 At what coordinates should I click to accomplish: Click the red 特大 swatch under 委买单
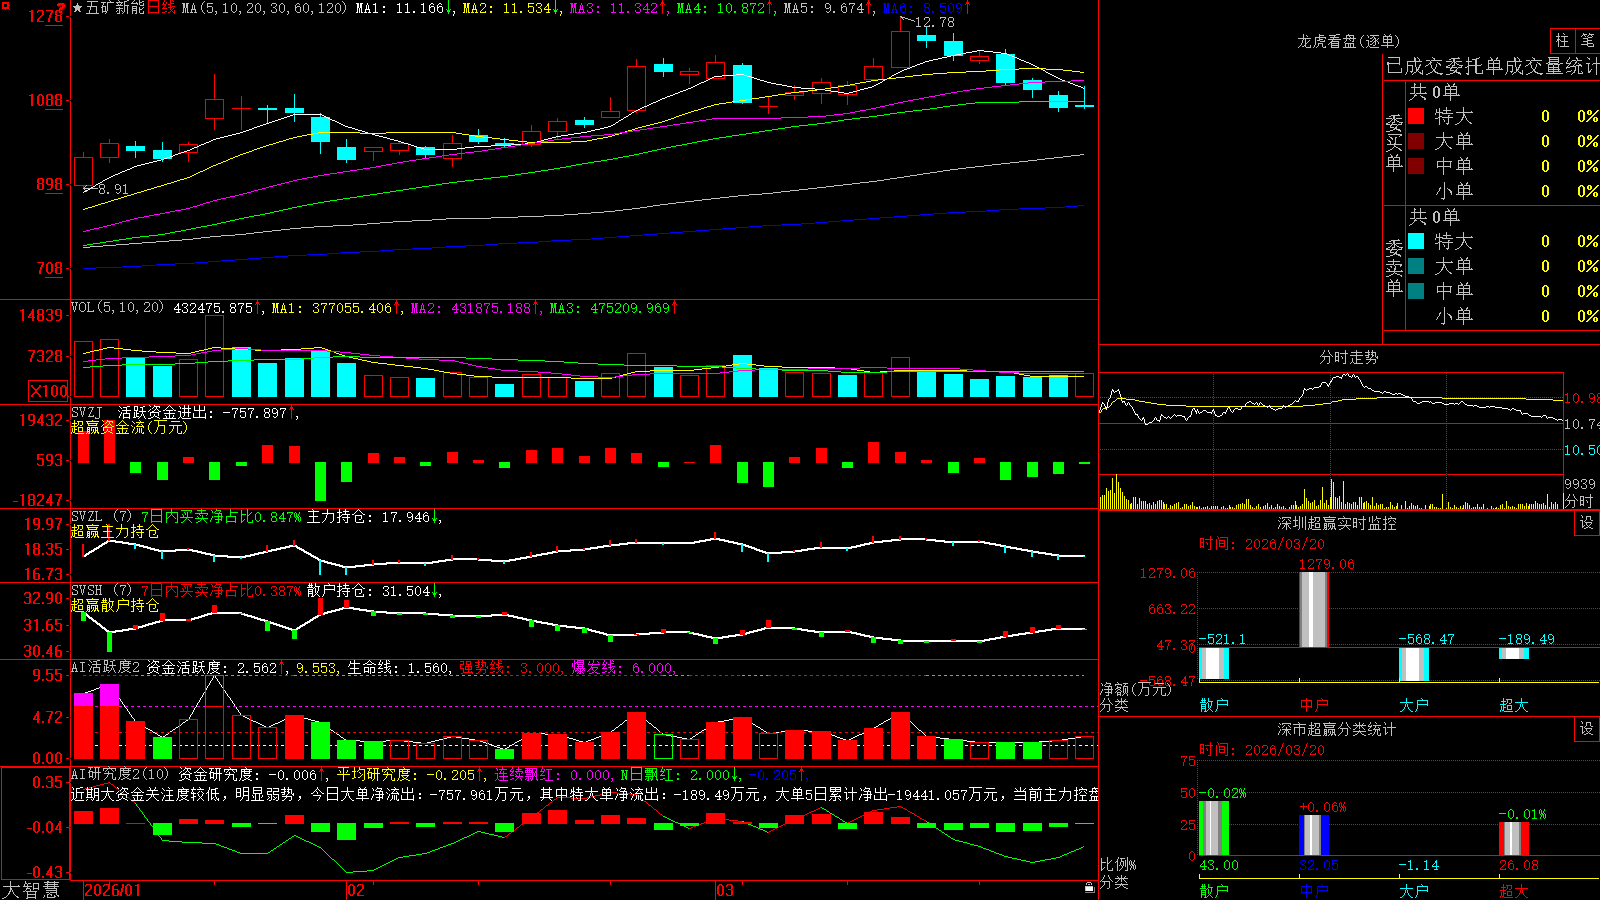click(1416, 116)
